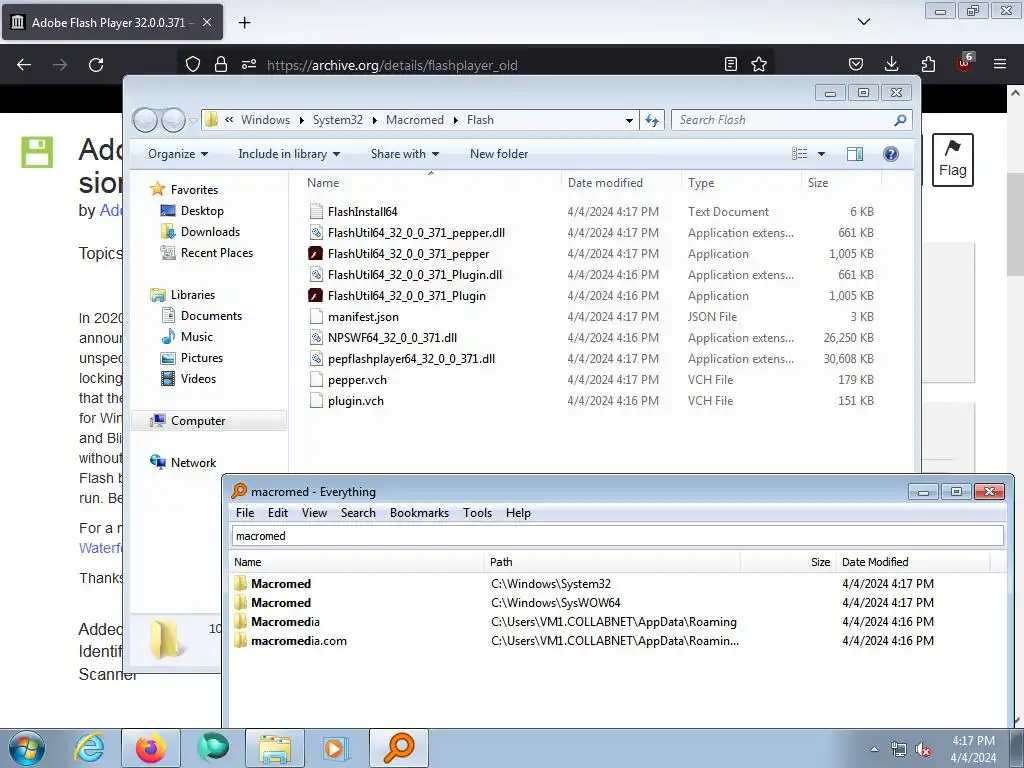Flag this archive.org item
Viewport: 1024px width, 768px height.
pos(952,160)
